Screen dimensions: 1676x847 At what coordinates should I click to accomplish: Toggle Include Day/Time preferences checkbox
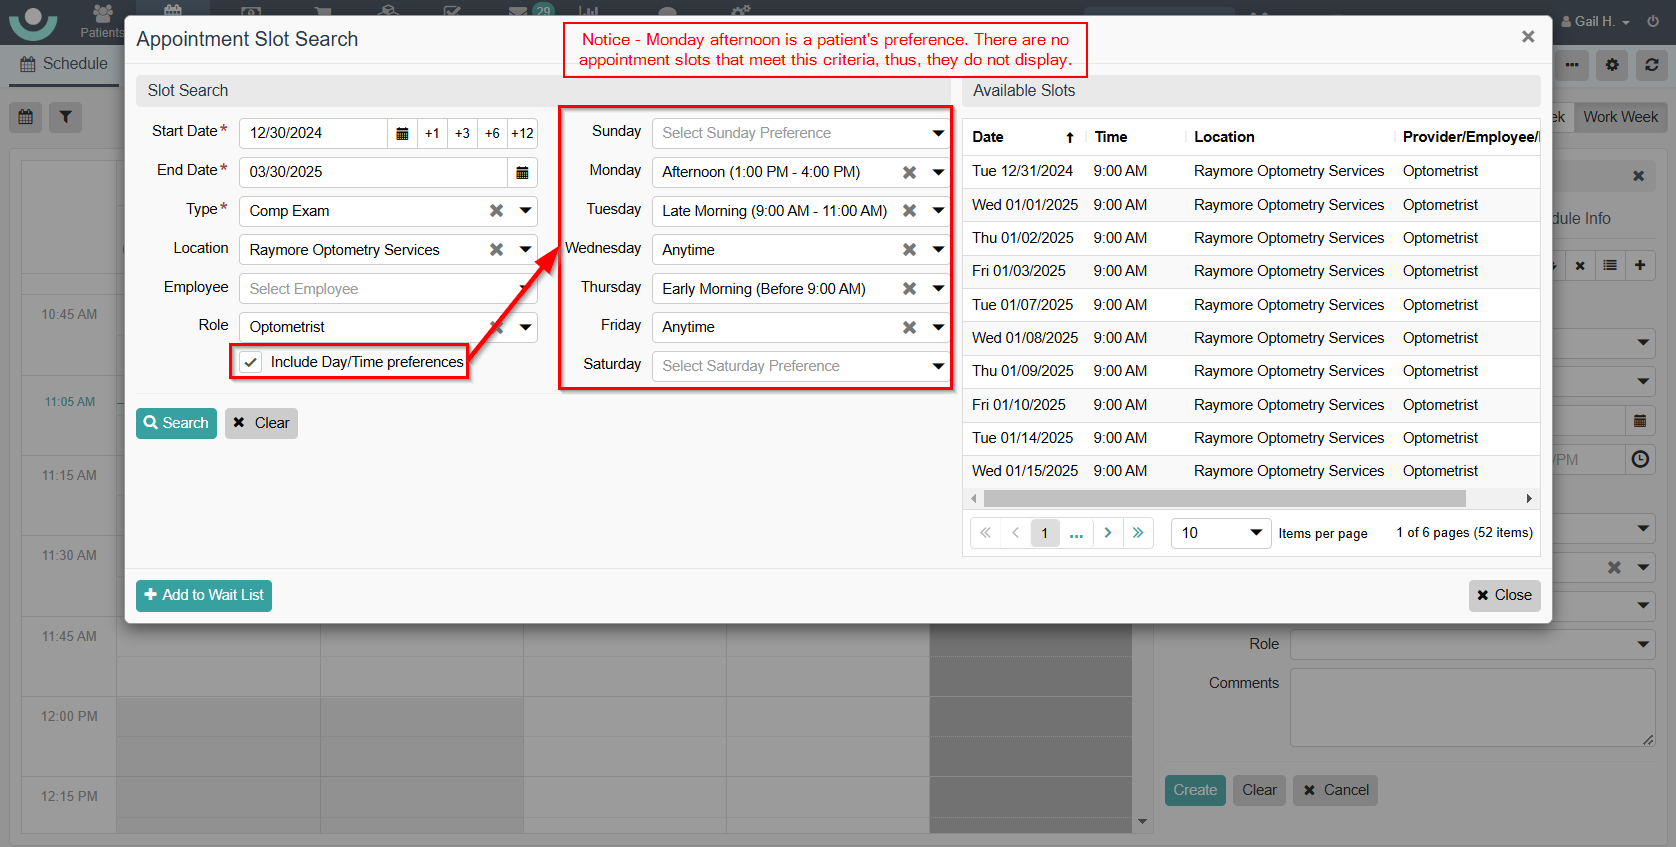(x=251, y=362)
